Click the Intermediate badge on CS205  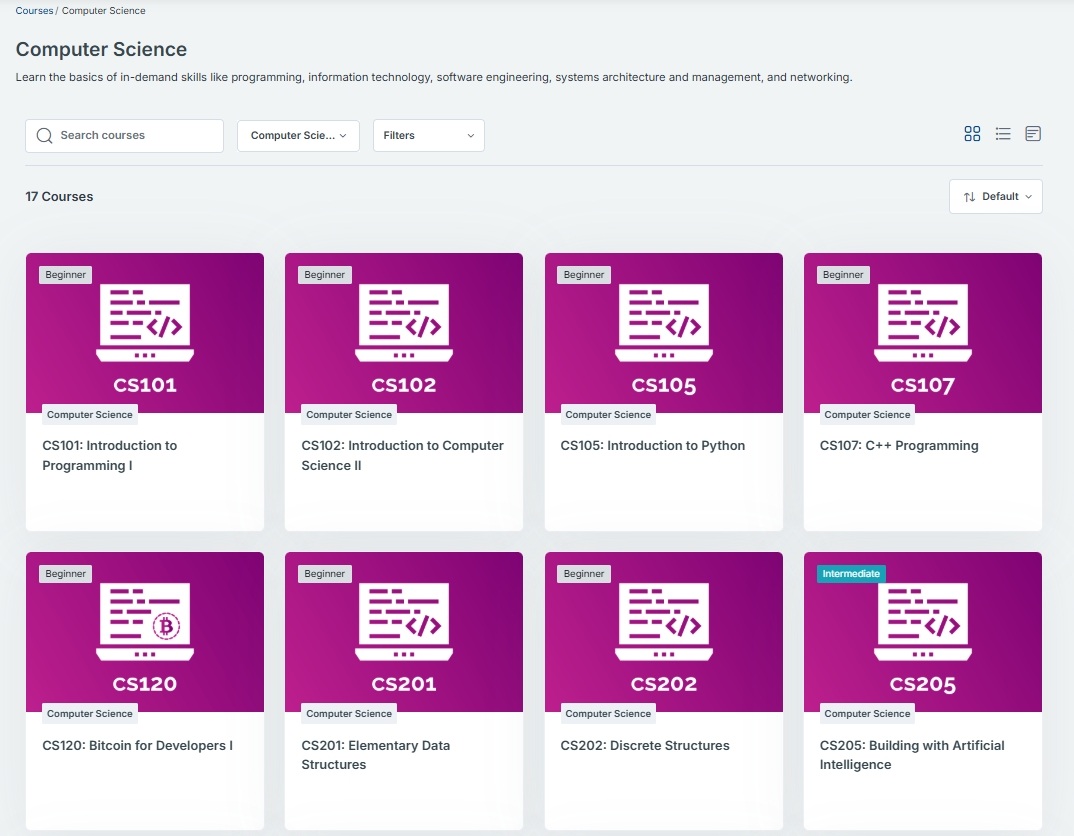(851, 574)
